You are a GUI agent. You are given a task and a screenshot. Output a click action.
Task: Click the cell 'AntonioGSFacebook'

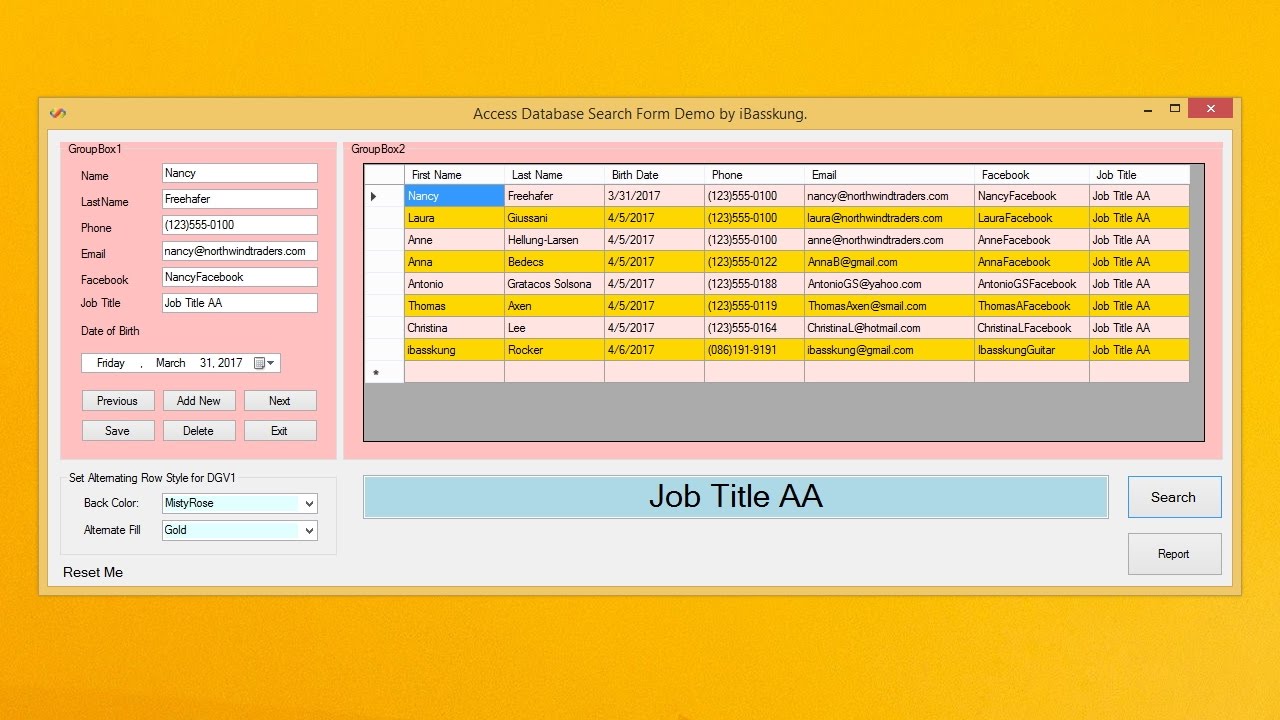[1032, 284]
